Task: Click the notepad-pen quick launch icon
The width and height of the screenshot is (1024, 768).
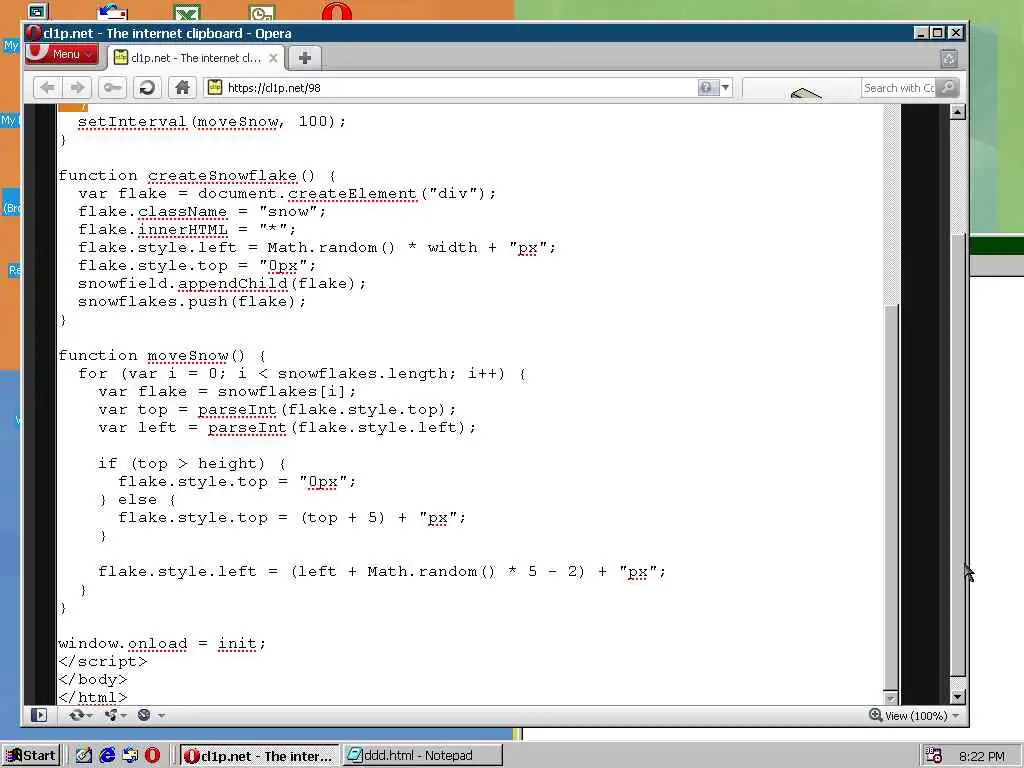Action: pos(84,756)
